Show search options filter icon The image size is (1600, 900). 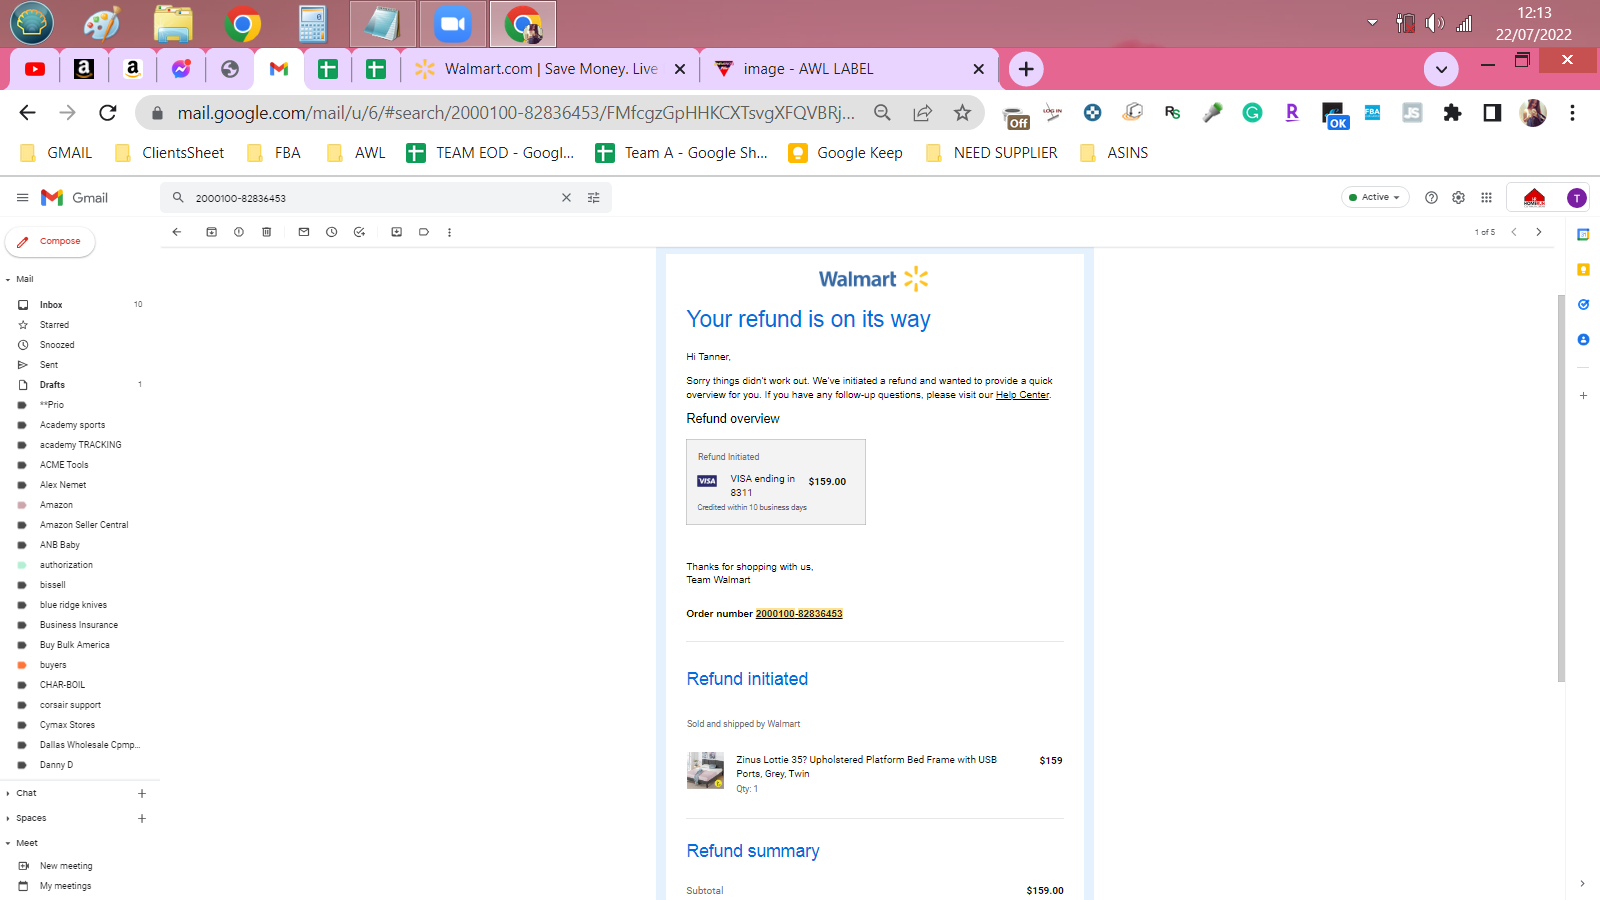(594, 198)
